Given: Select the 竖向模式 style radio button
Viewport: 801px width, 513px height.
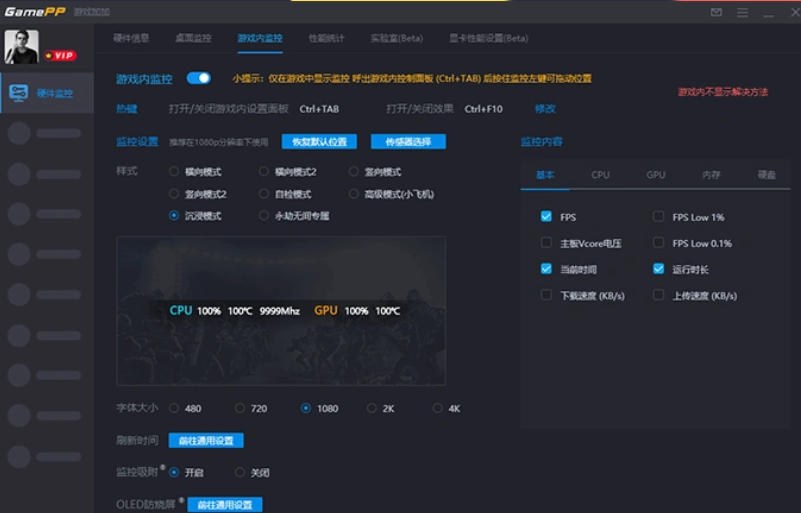Looking at the screenshot, I should pos(354,172).
